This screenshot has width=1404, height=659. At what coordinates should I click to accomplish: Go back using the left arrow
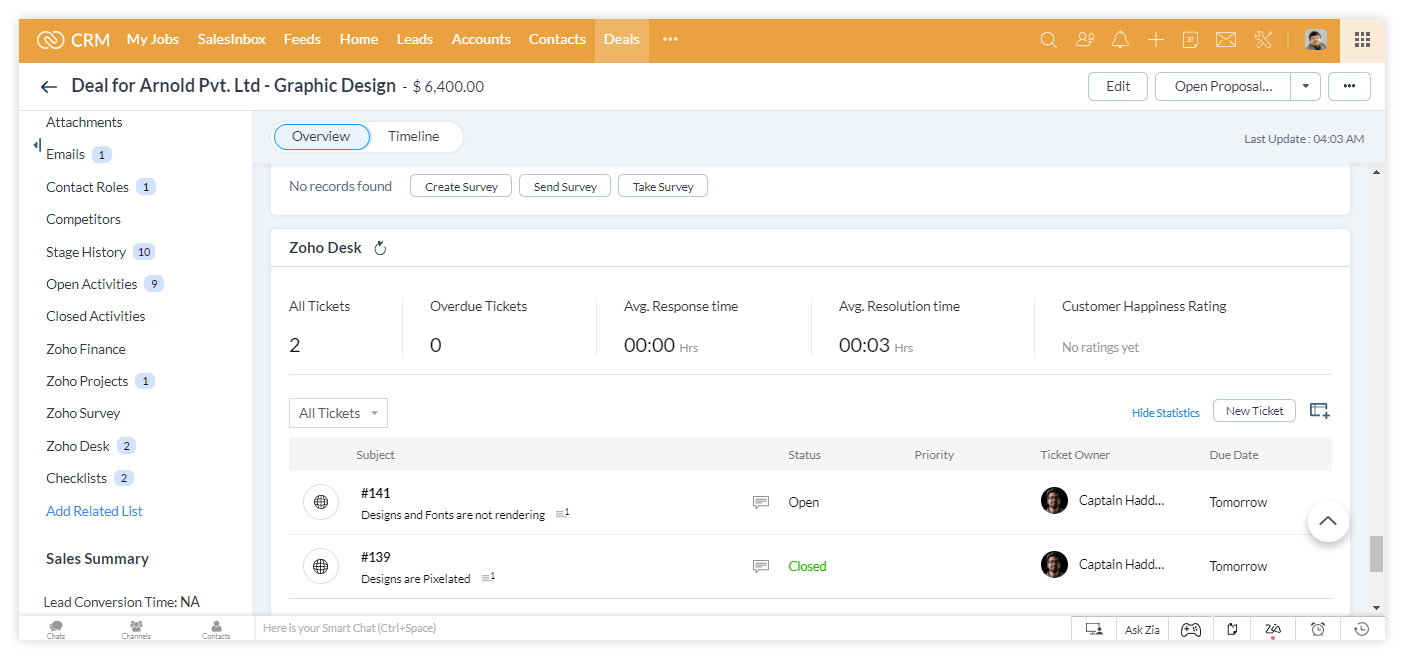(48, 87)
